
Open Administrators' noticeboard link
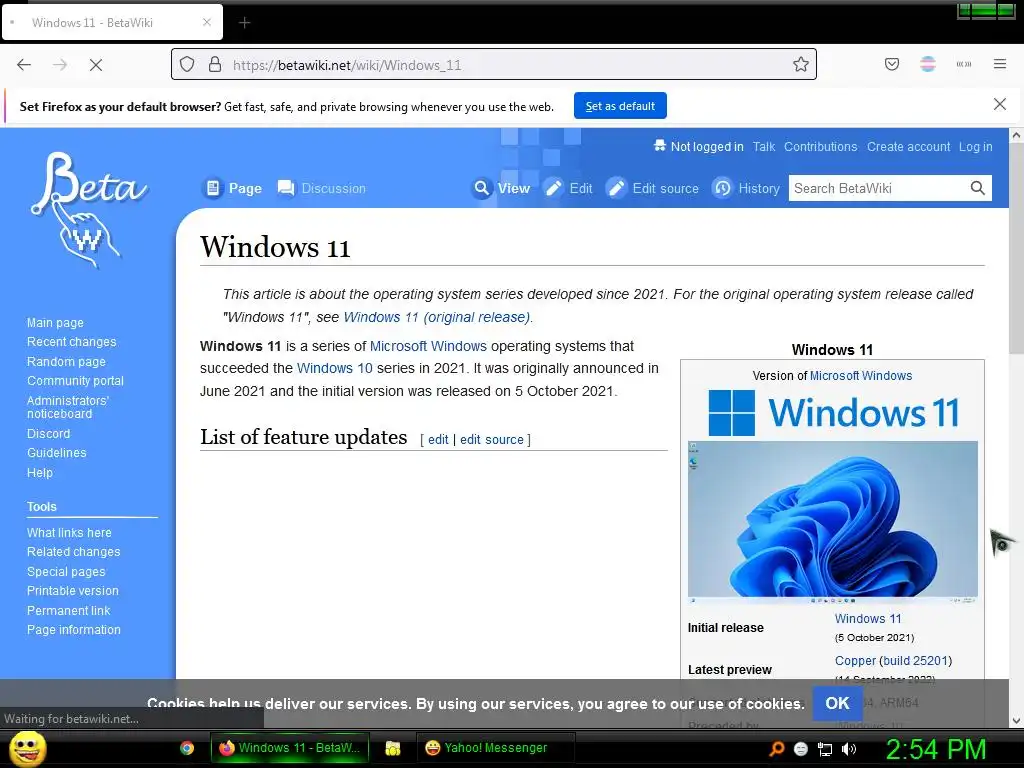[68, 407]
